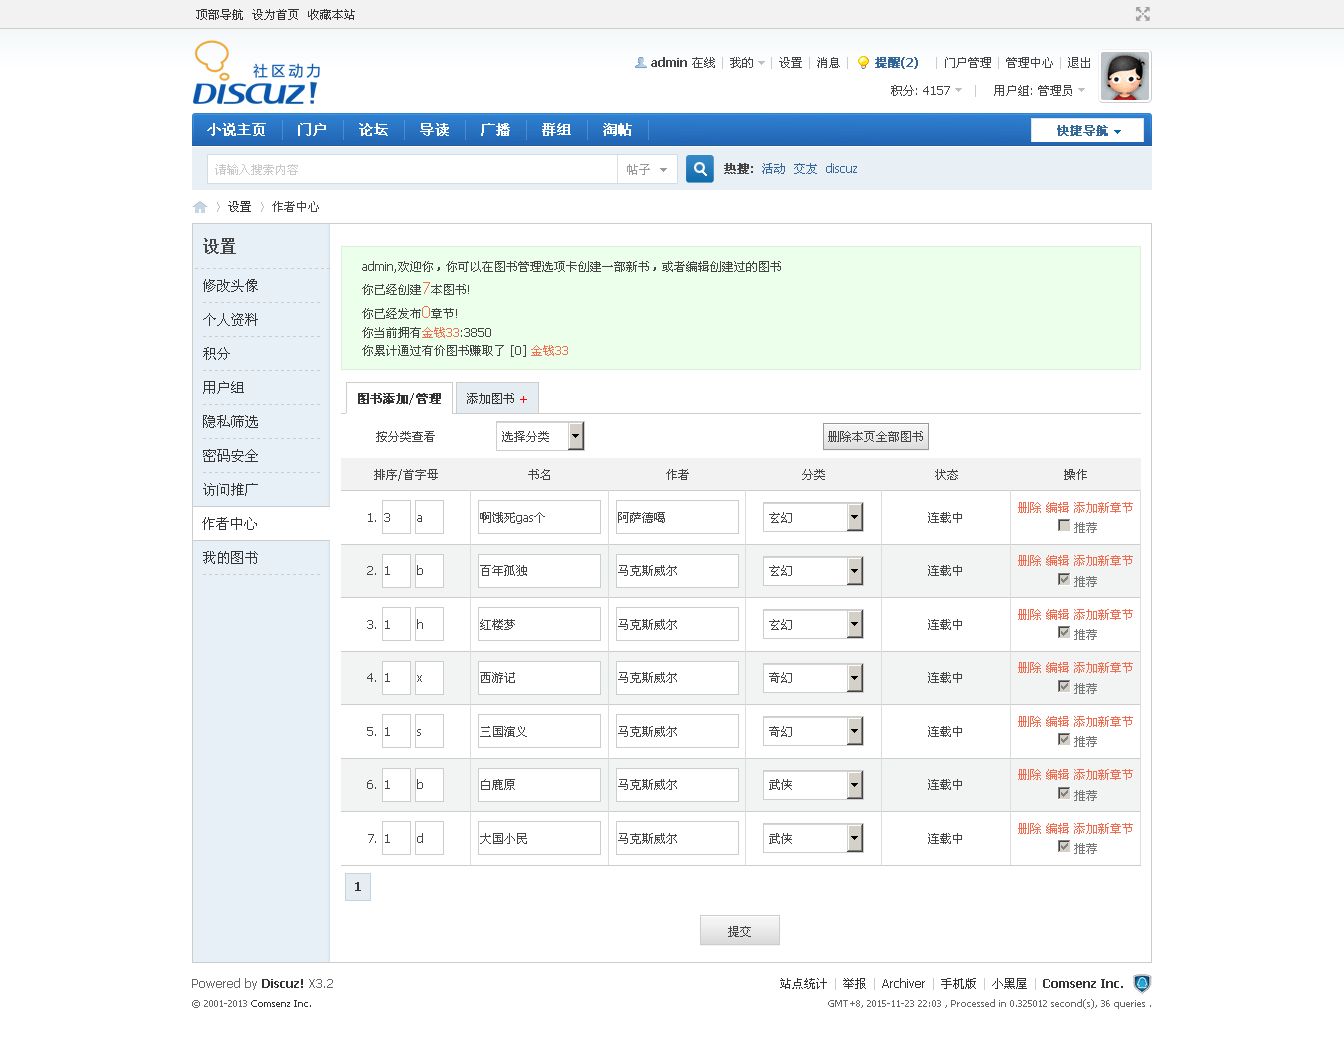Open category dropdown for 大国小民
This screenshot has width=1344, height=1062.
click(x=813, y=838)
